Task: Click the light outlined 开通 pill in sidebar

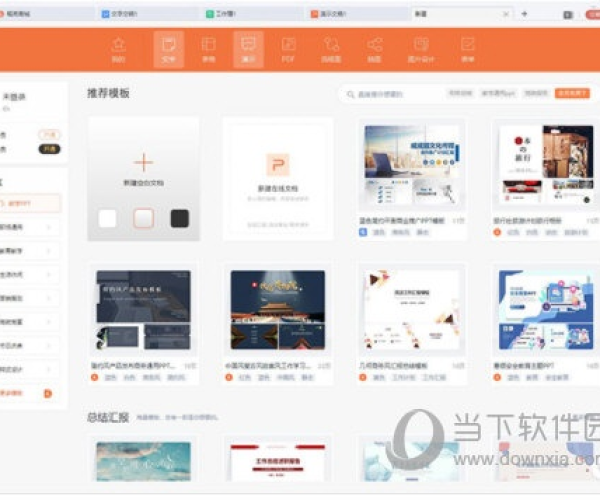Action: pyautogui.click(x=49, y=135)
